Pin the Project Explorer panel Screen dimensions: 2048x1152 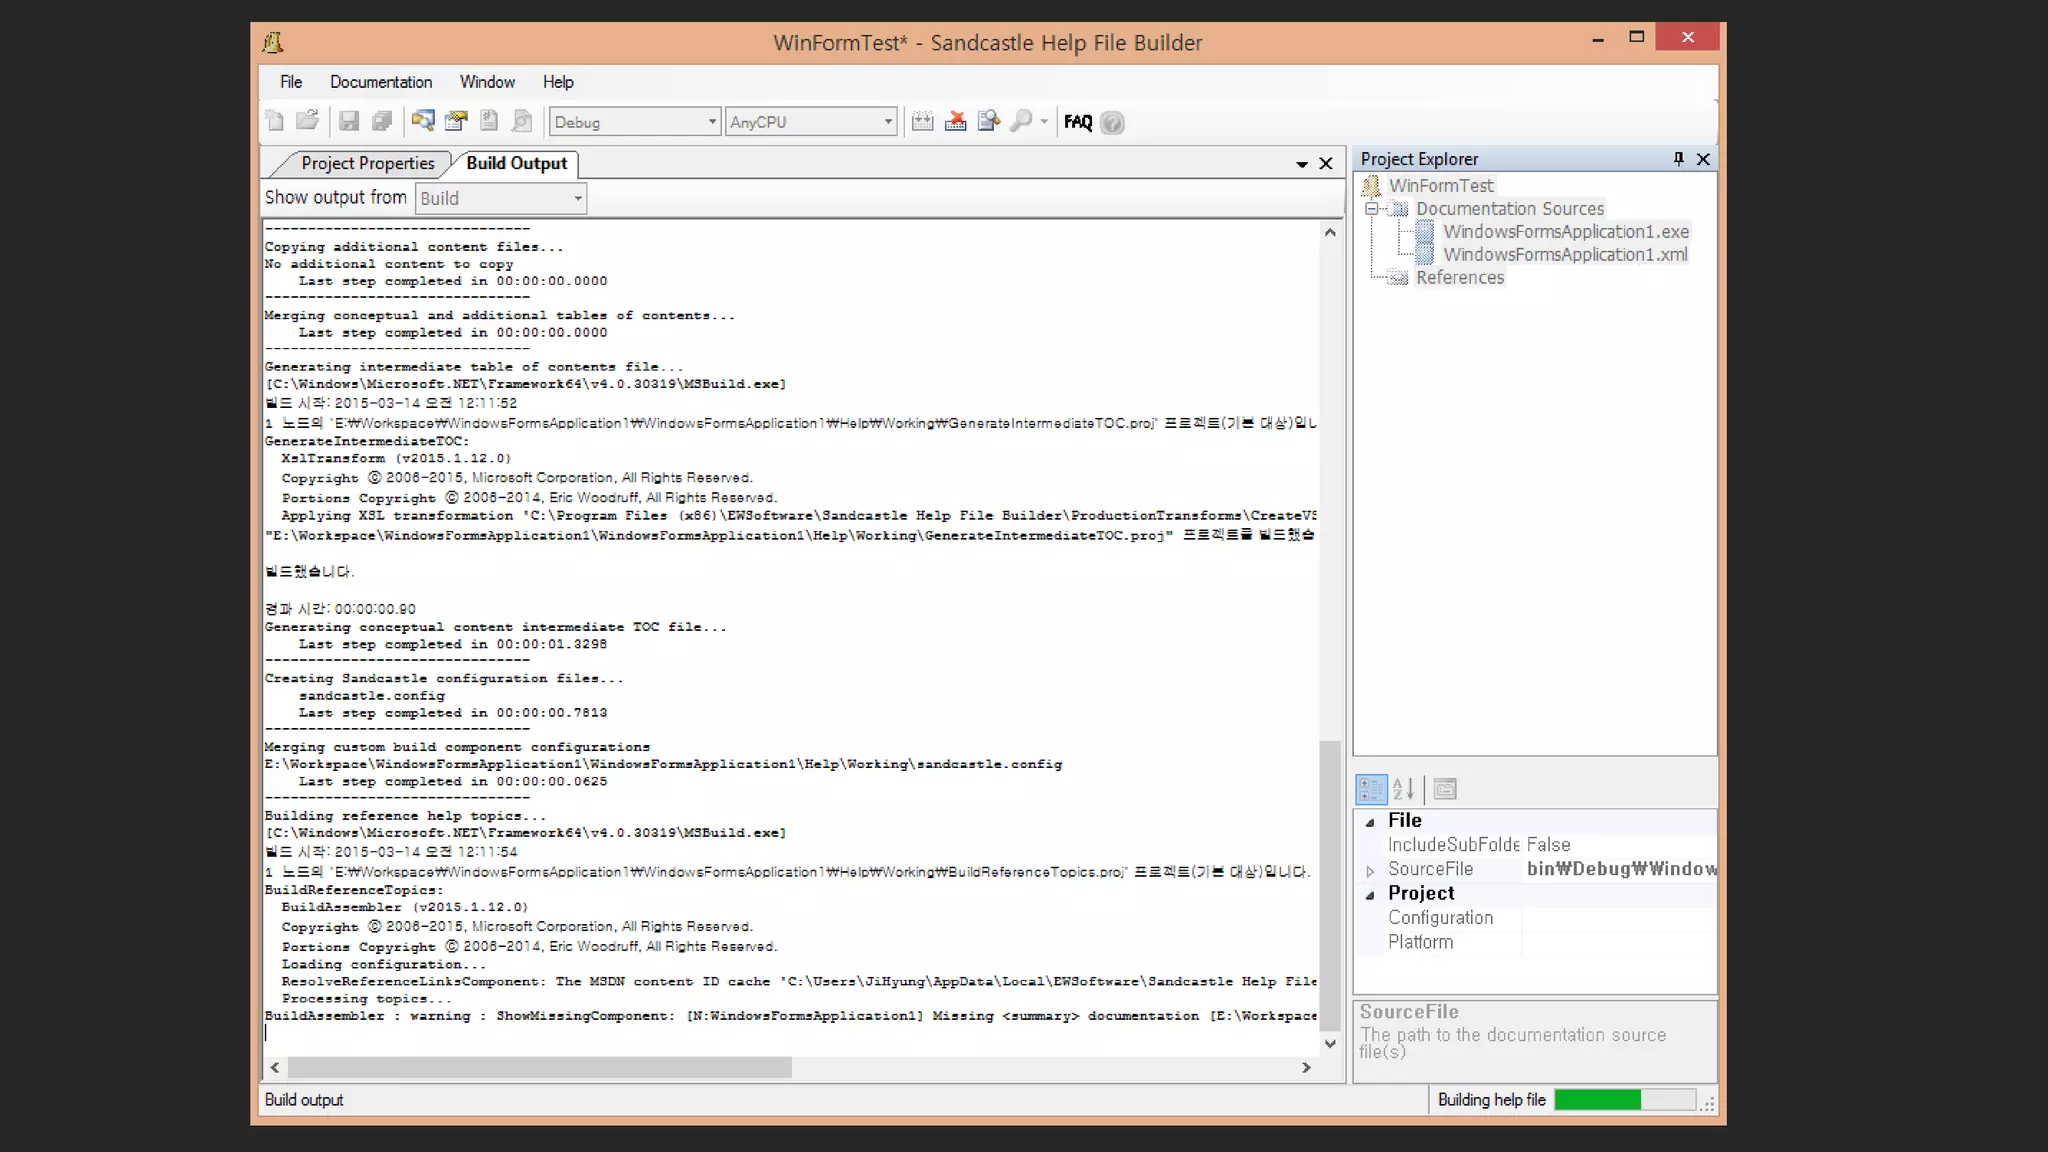pyautogui.click(x=1678, y=159)
